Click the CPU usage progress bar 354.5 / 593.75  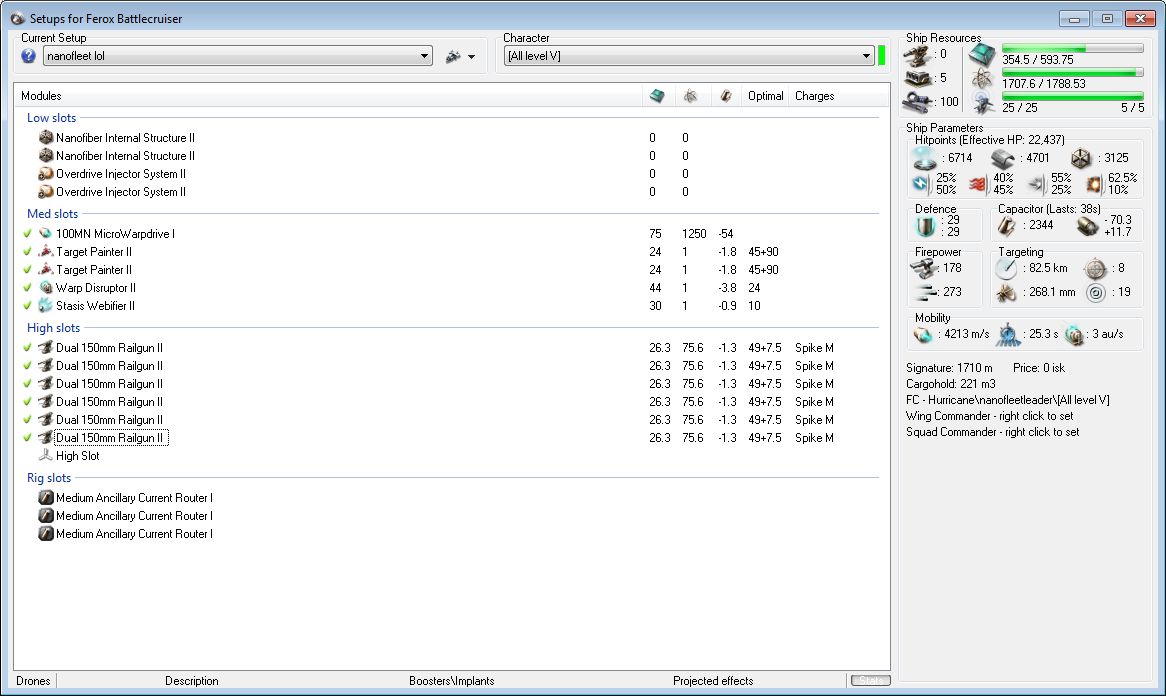pyautogui.click(x=1072, y=48)
